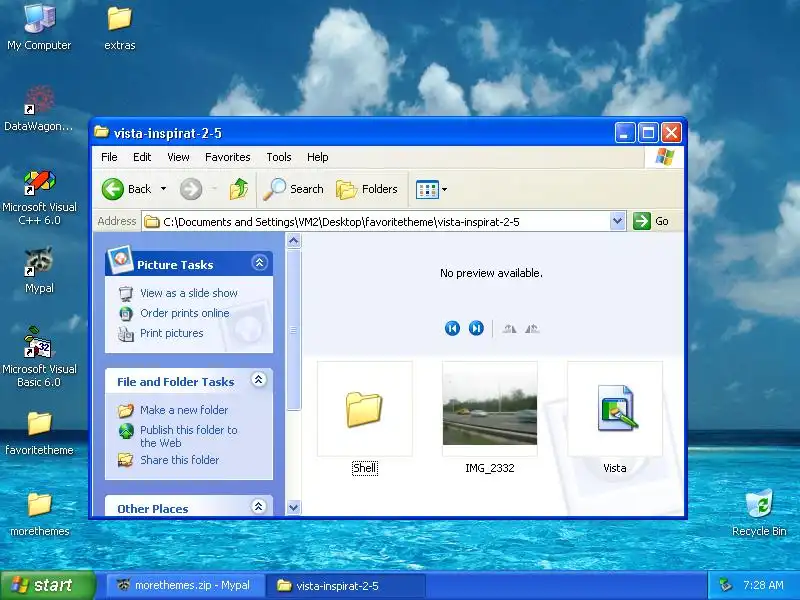800x600 pixels.
Task: Open the Favorites menu
Action: [x=228, y=157]
